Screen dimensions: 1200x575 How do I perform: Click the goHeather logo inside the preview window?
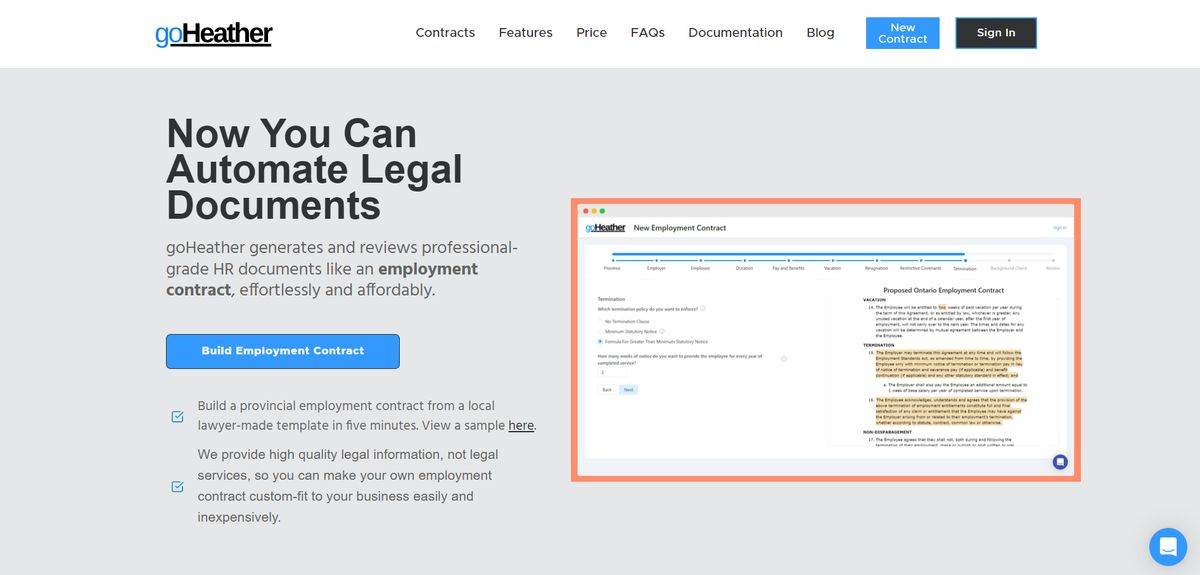pyautogui.click(x=605, y=228)
